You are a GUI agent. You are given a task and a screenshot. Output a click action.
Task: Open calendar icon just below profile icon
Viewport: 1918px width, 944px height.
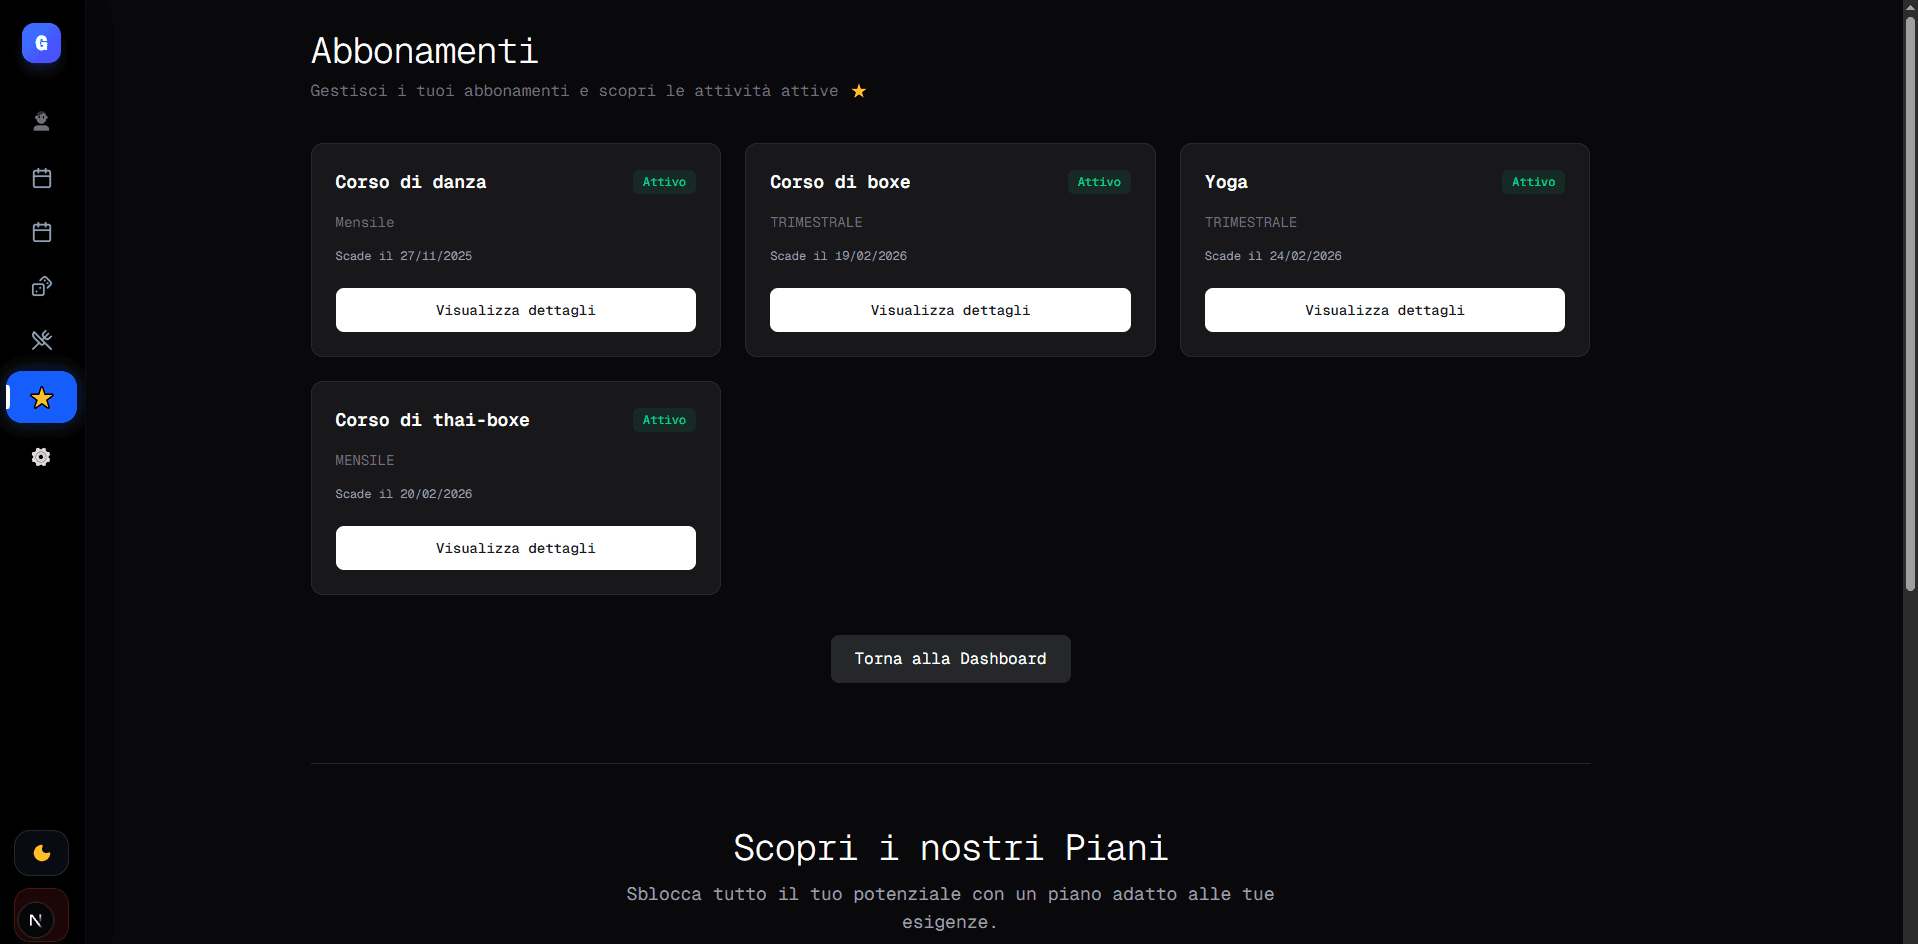(x=41, y=178)
